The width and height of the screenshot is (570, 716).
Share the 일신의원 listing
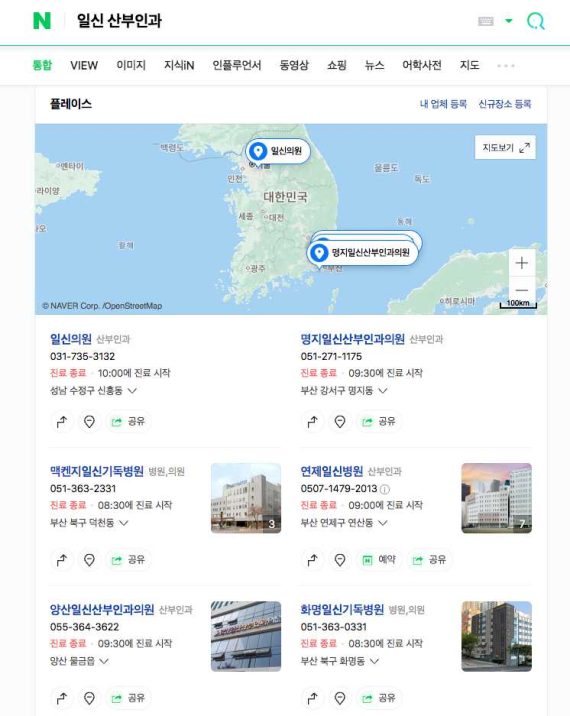pyautogui.click(x=128, y=421)
